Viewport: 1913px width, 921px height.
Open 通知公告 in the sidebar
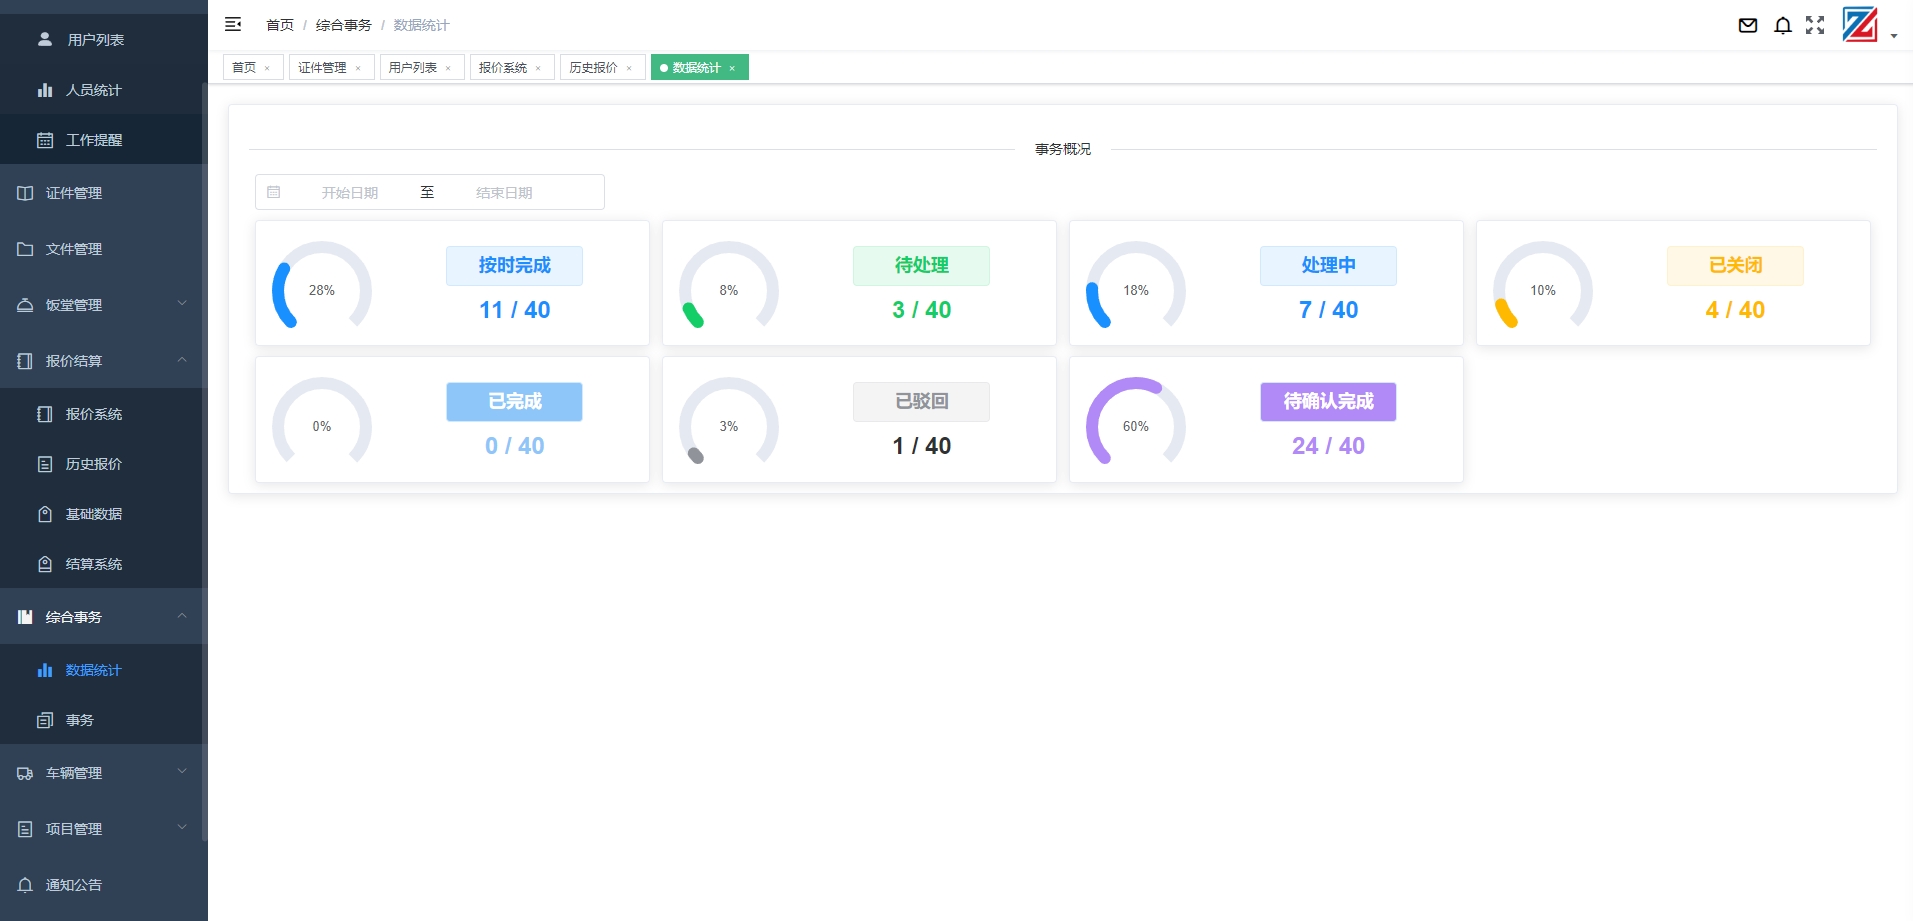tap(101, 884)
